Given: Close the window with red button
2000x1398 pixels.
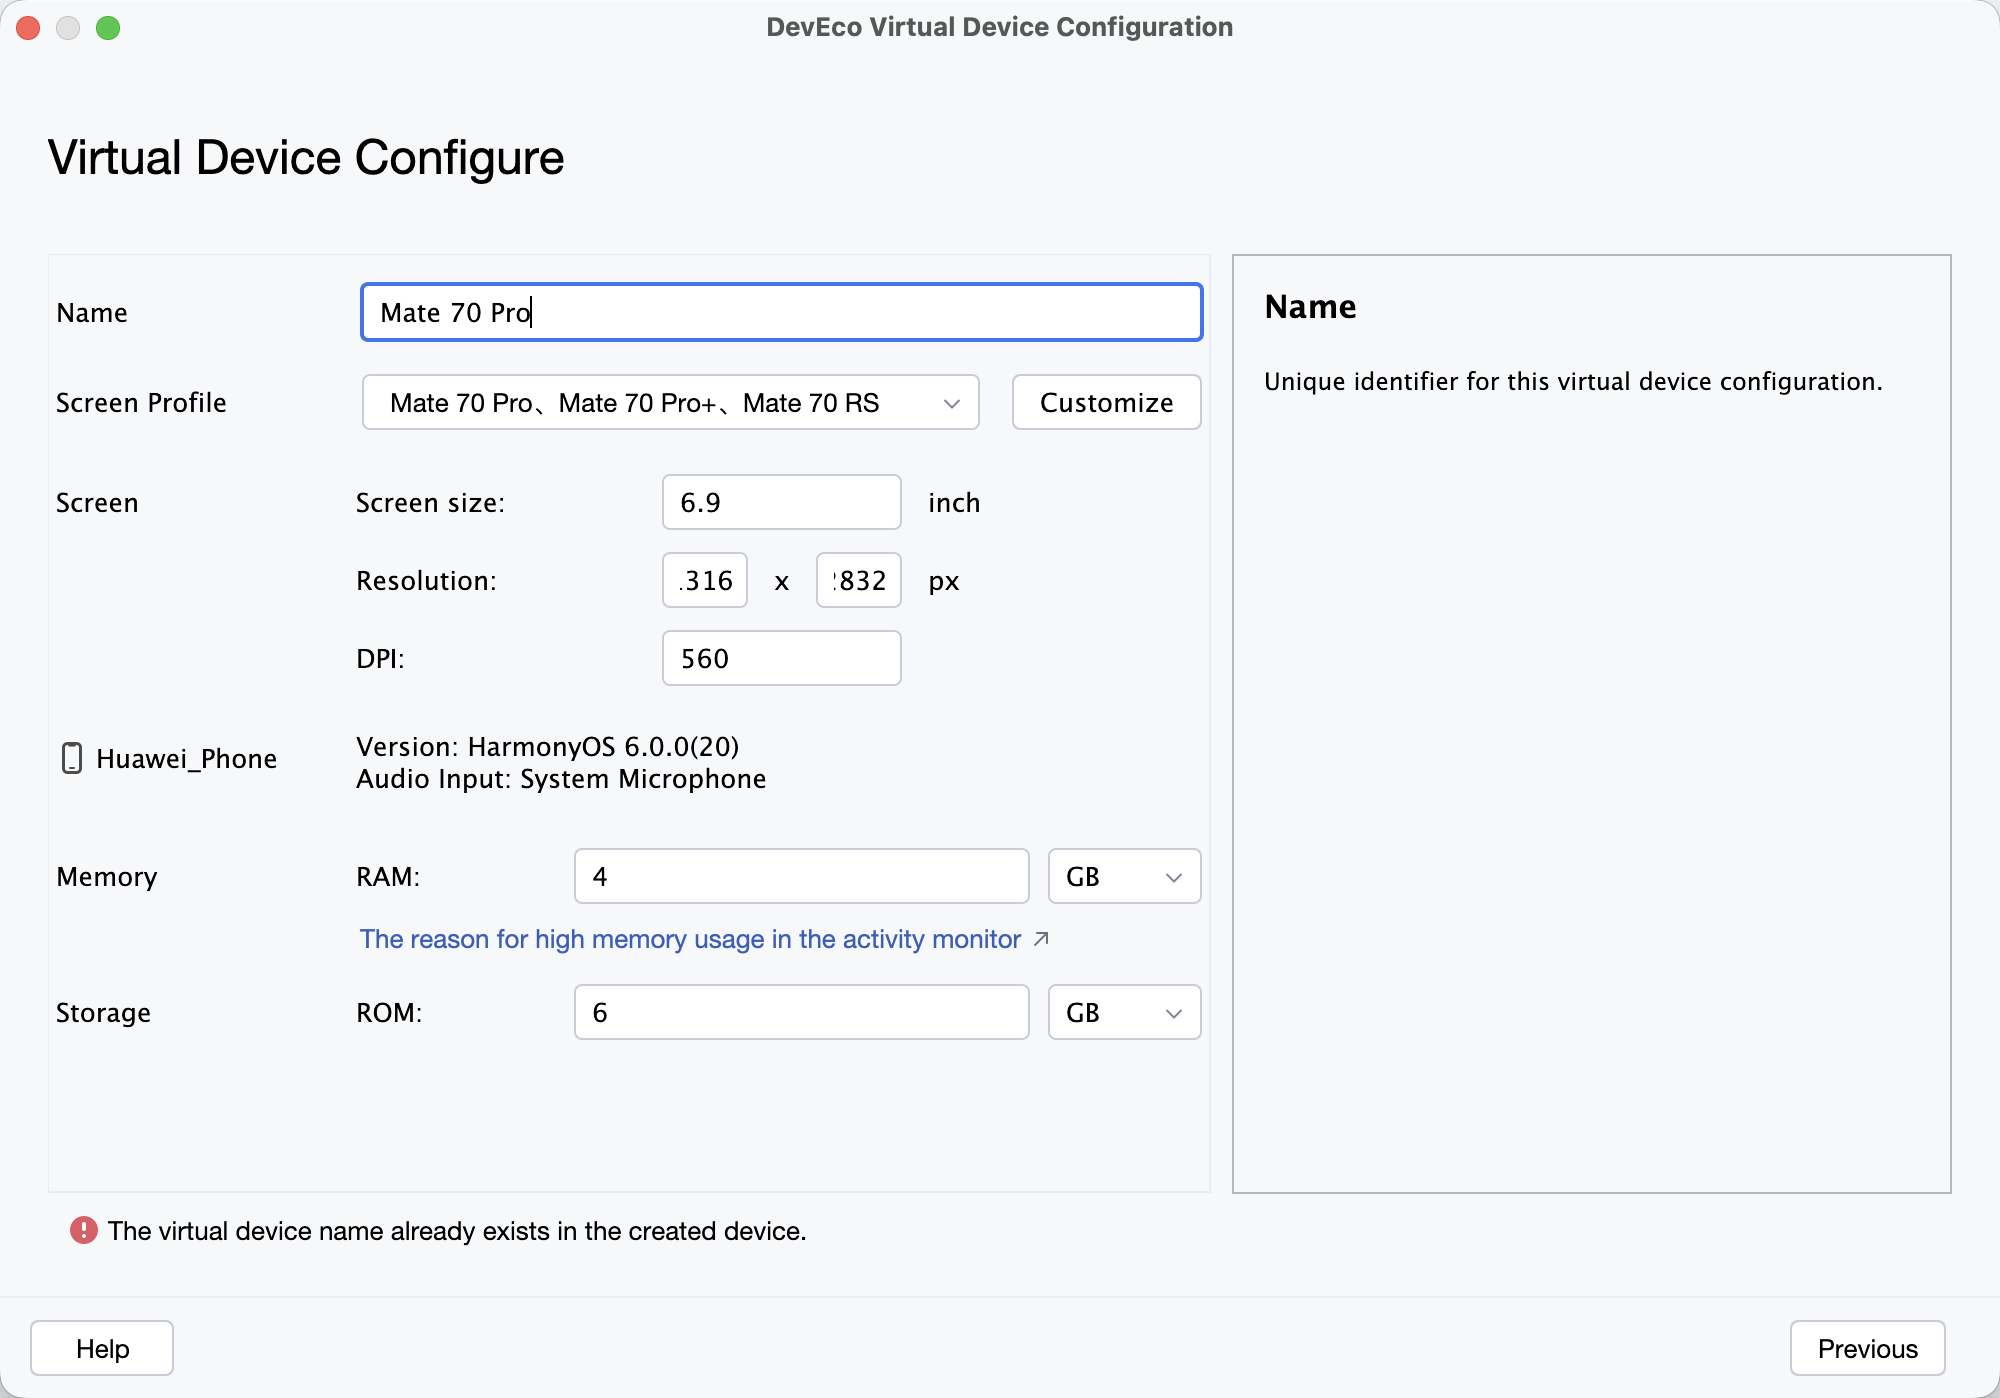Looking at the screenshot, I should tap(28, 28).
